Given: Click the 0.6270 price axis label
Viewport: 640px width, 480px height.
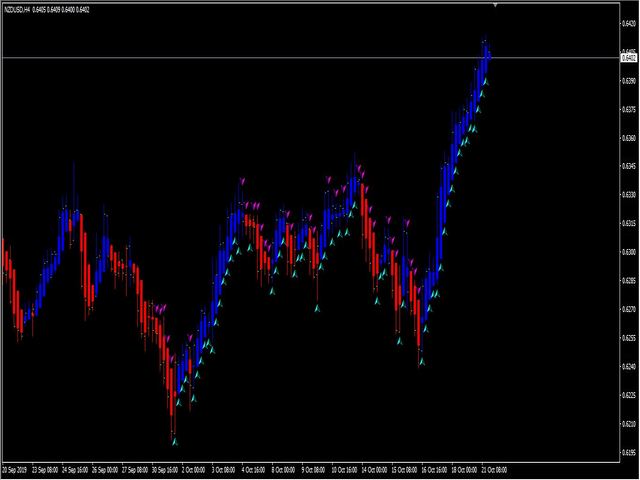Looking at the screenshot, I should [x=629, y=309].
